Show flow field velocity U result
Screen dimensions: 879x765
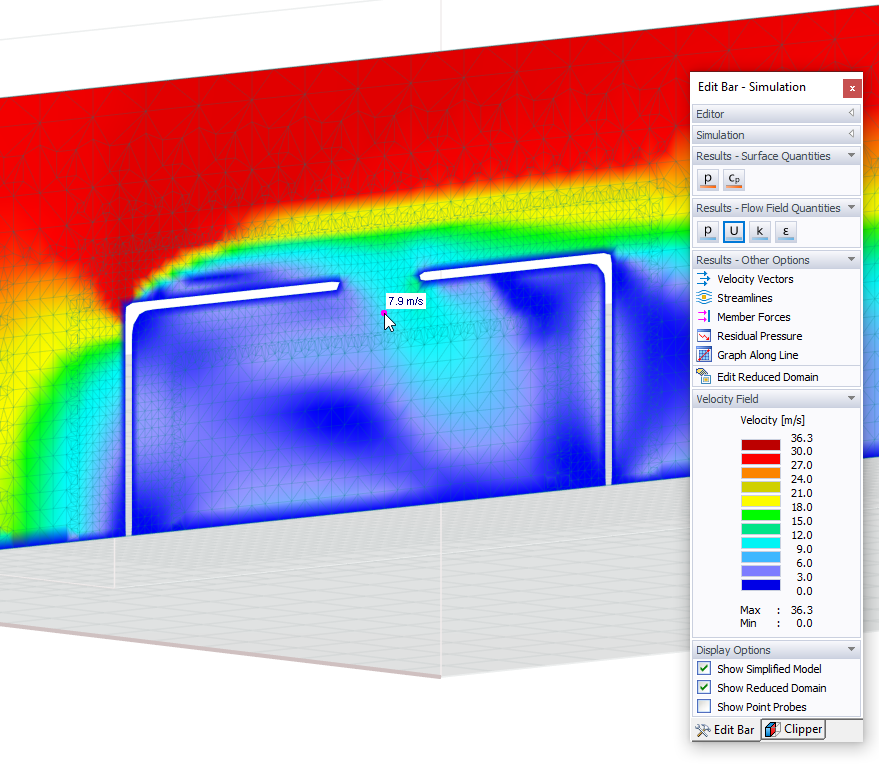734,231
